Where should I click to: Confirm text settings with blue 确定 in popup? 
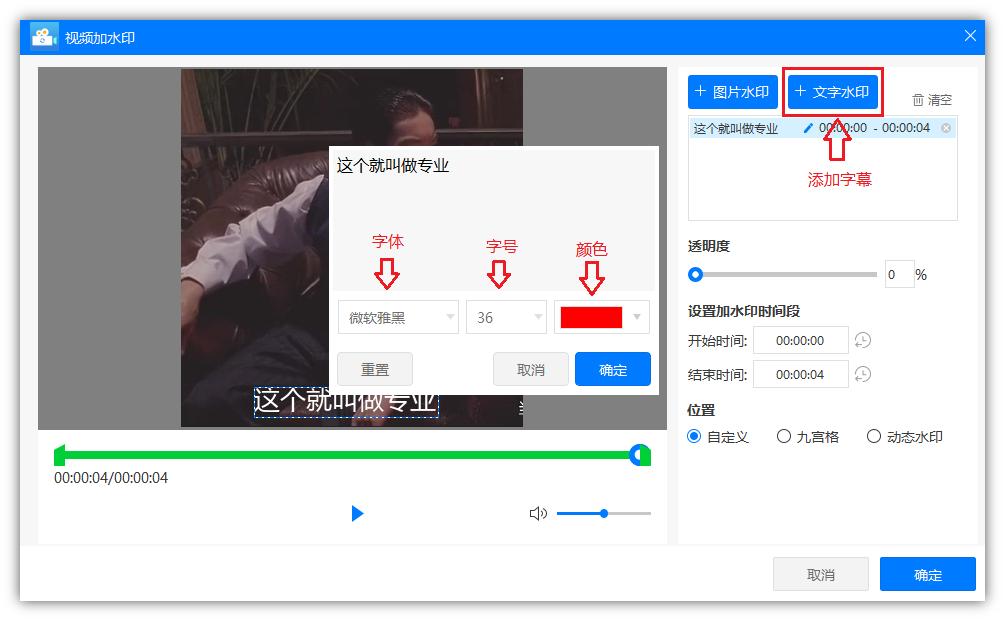[x=613, y=370]
